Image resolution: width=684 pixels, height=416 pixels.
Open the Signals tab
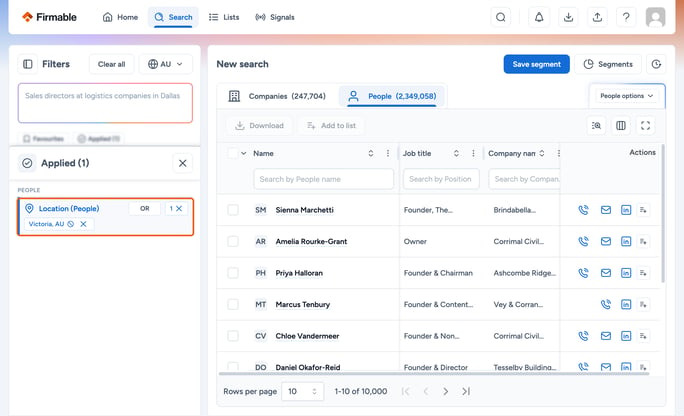coord(275,17)
